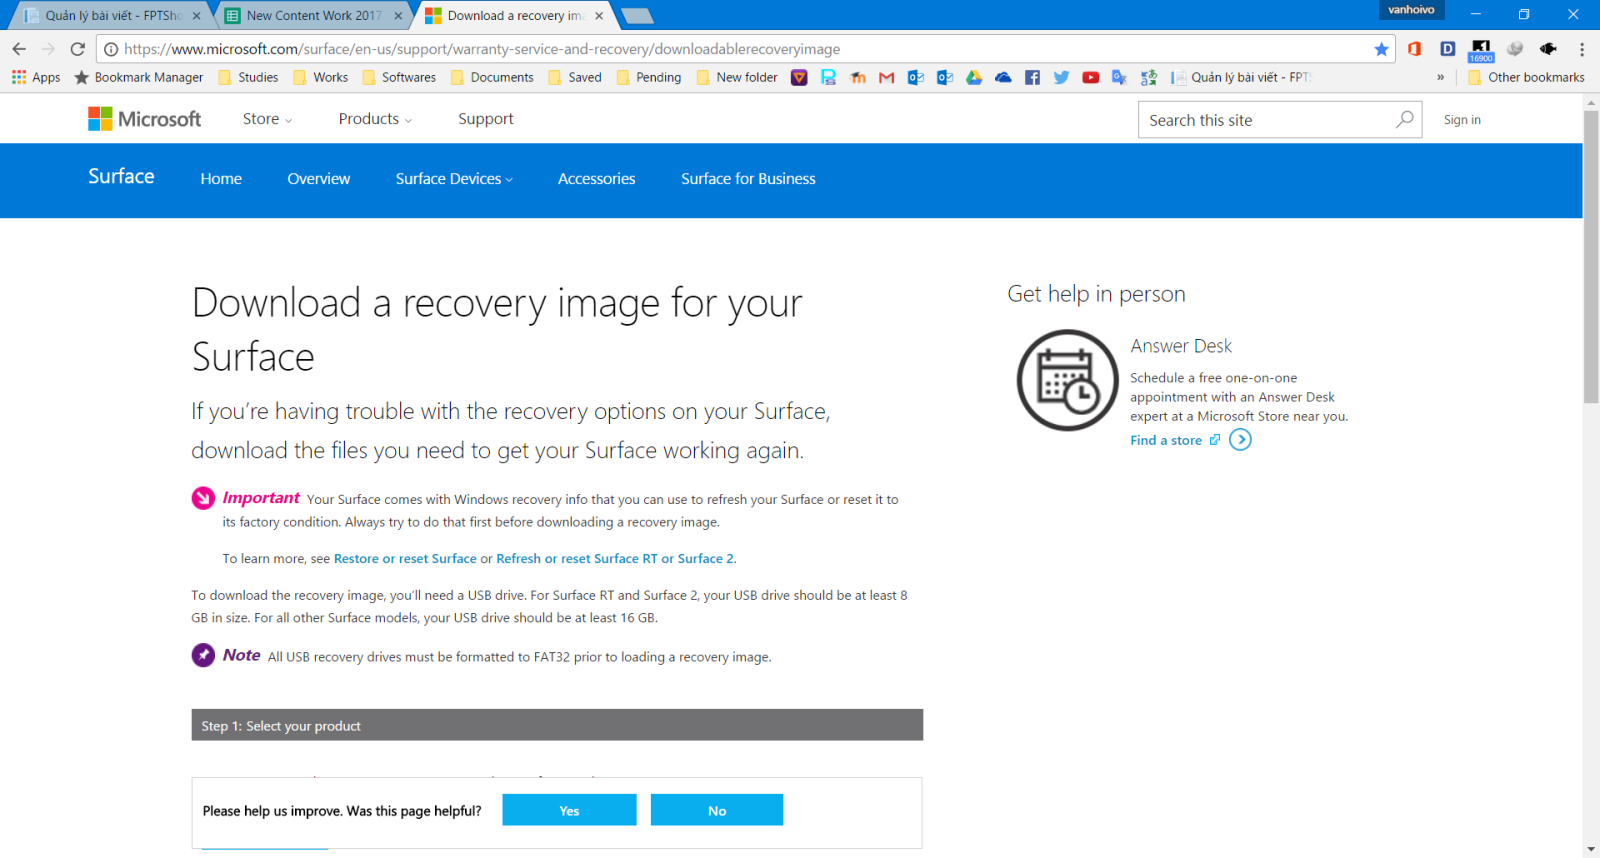1600x858 pixels.
Task: Open Chrome's three-dot menu
Action: pyautogui.click(x=1582, y=49)
